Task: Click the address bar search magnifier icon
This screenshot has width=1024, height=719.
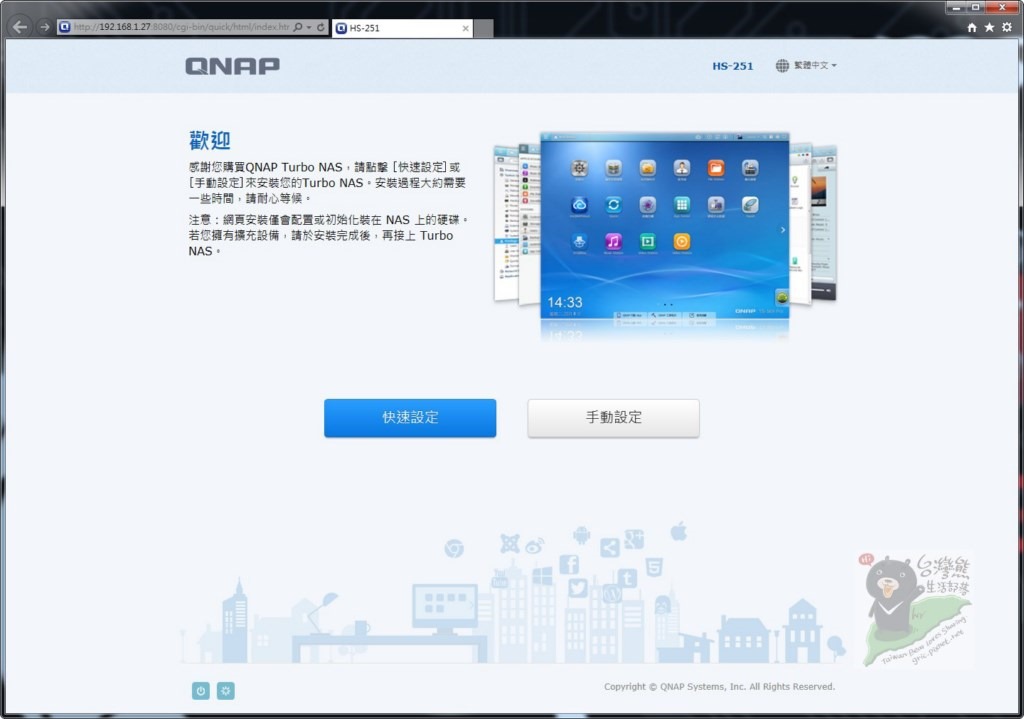Action: click(298, 27)
